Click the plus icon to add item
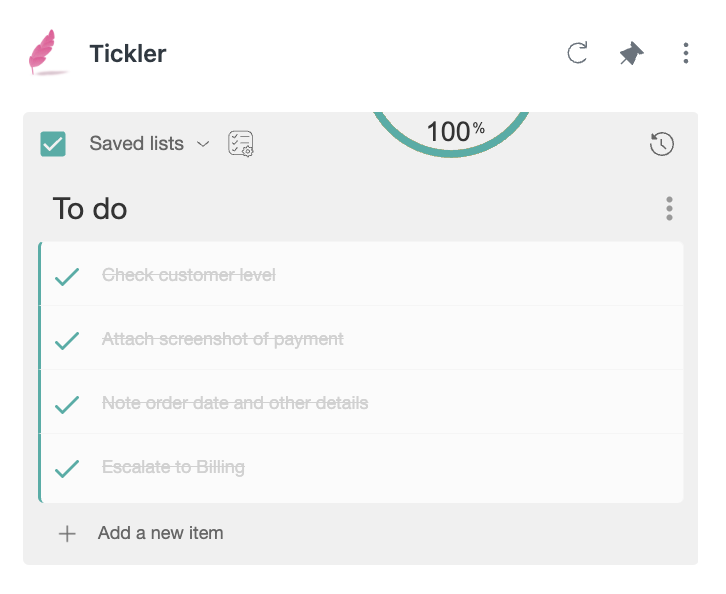The width and height of the screenshot is (726, 594). pos(67,534)
